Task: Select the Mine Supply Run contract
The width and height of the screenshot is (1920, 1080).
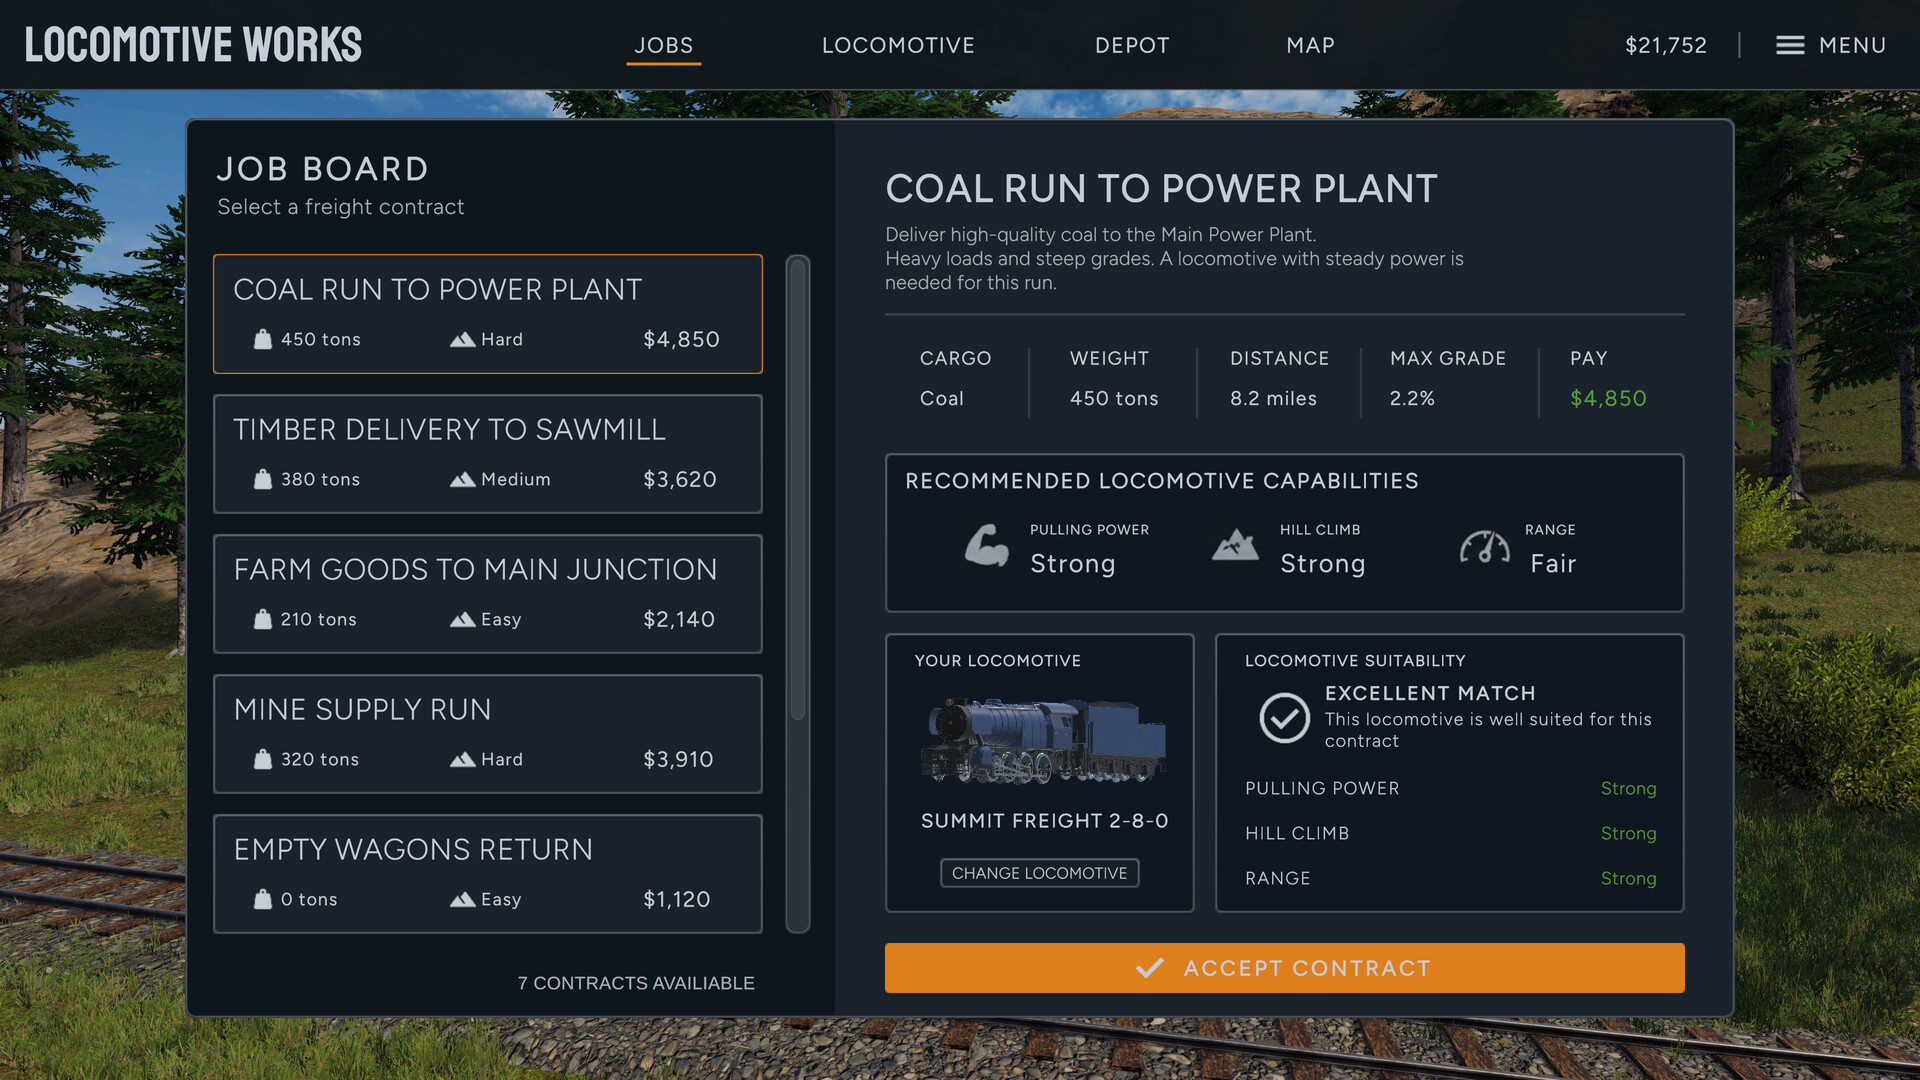Action: [x=488, y=734]
